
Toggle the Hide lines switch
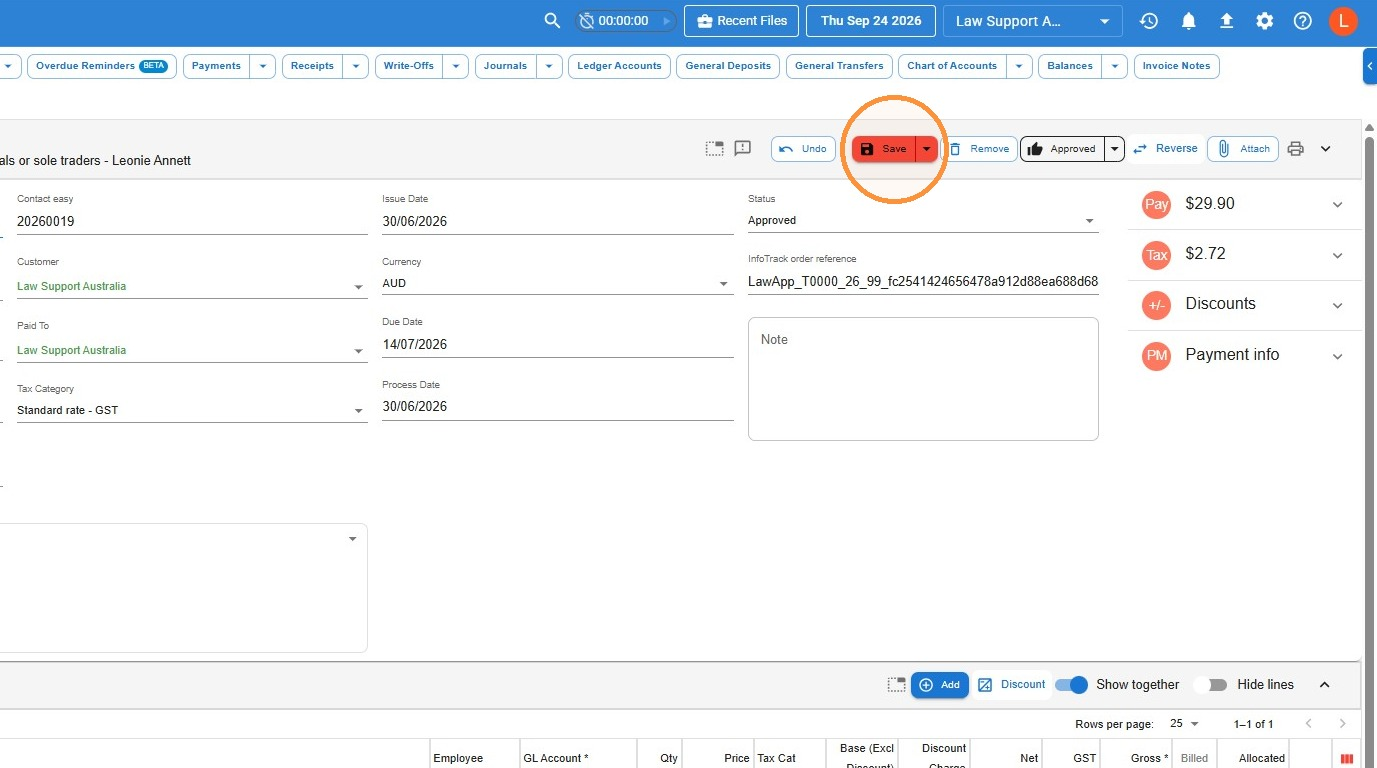1211,685
